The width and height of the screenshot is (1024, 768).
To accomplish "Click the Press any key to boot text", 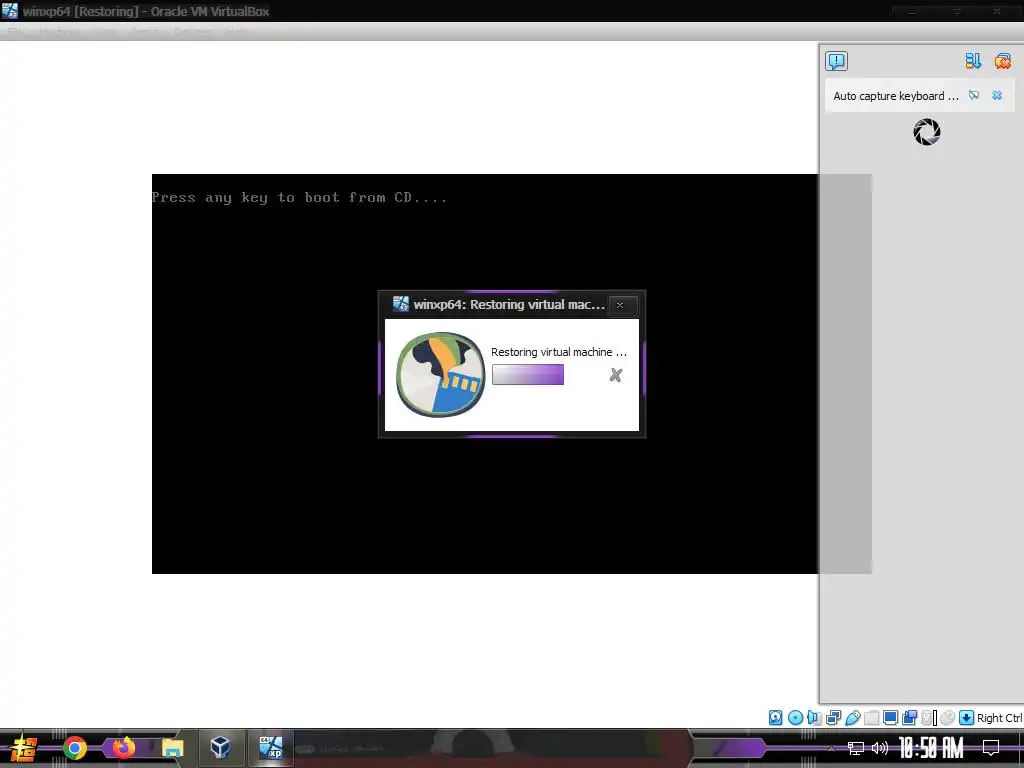I will pyautogui.click(x=300, y=197).
